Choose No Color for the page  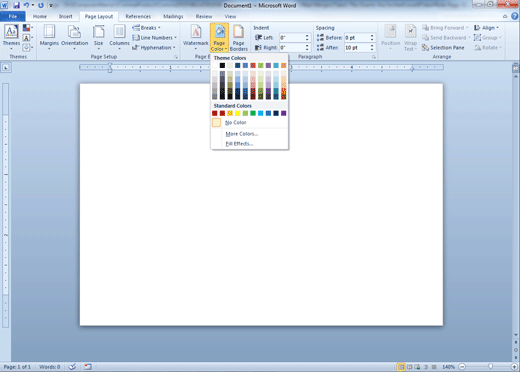(249, 122)
